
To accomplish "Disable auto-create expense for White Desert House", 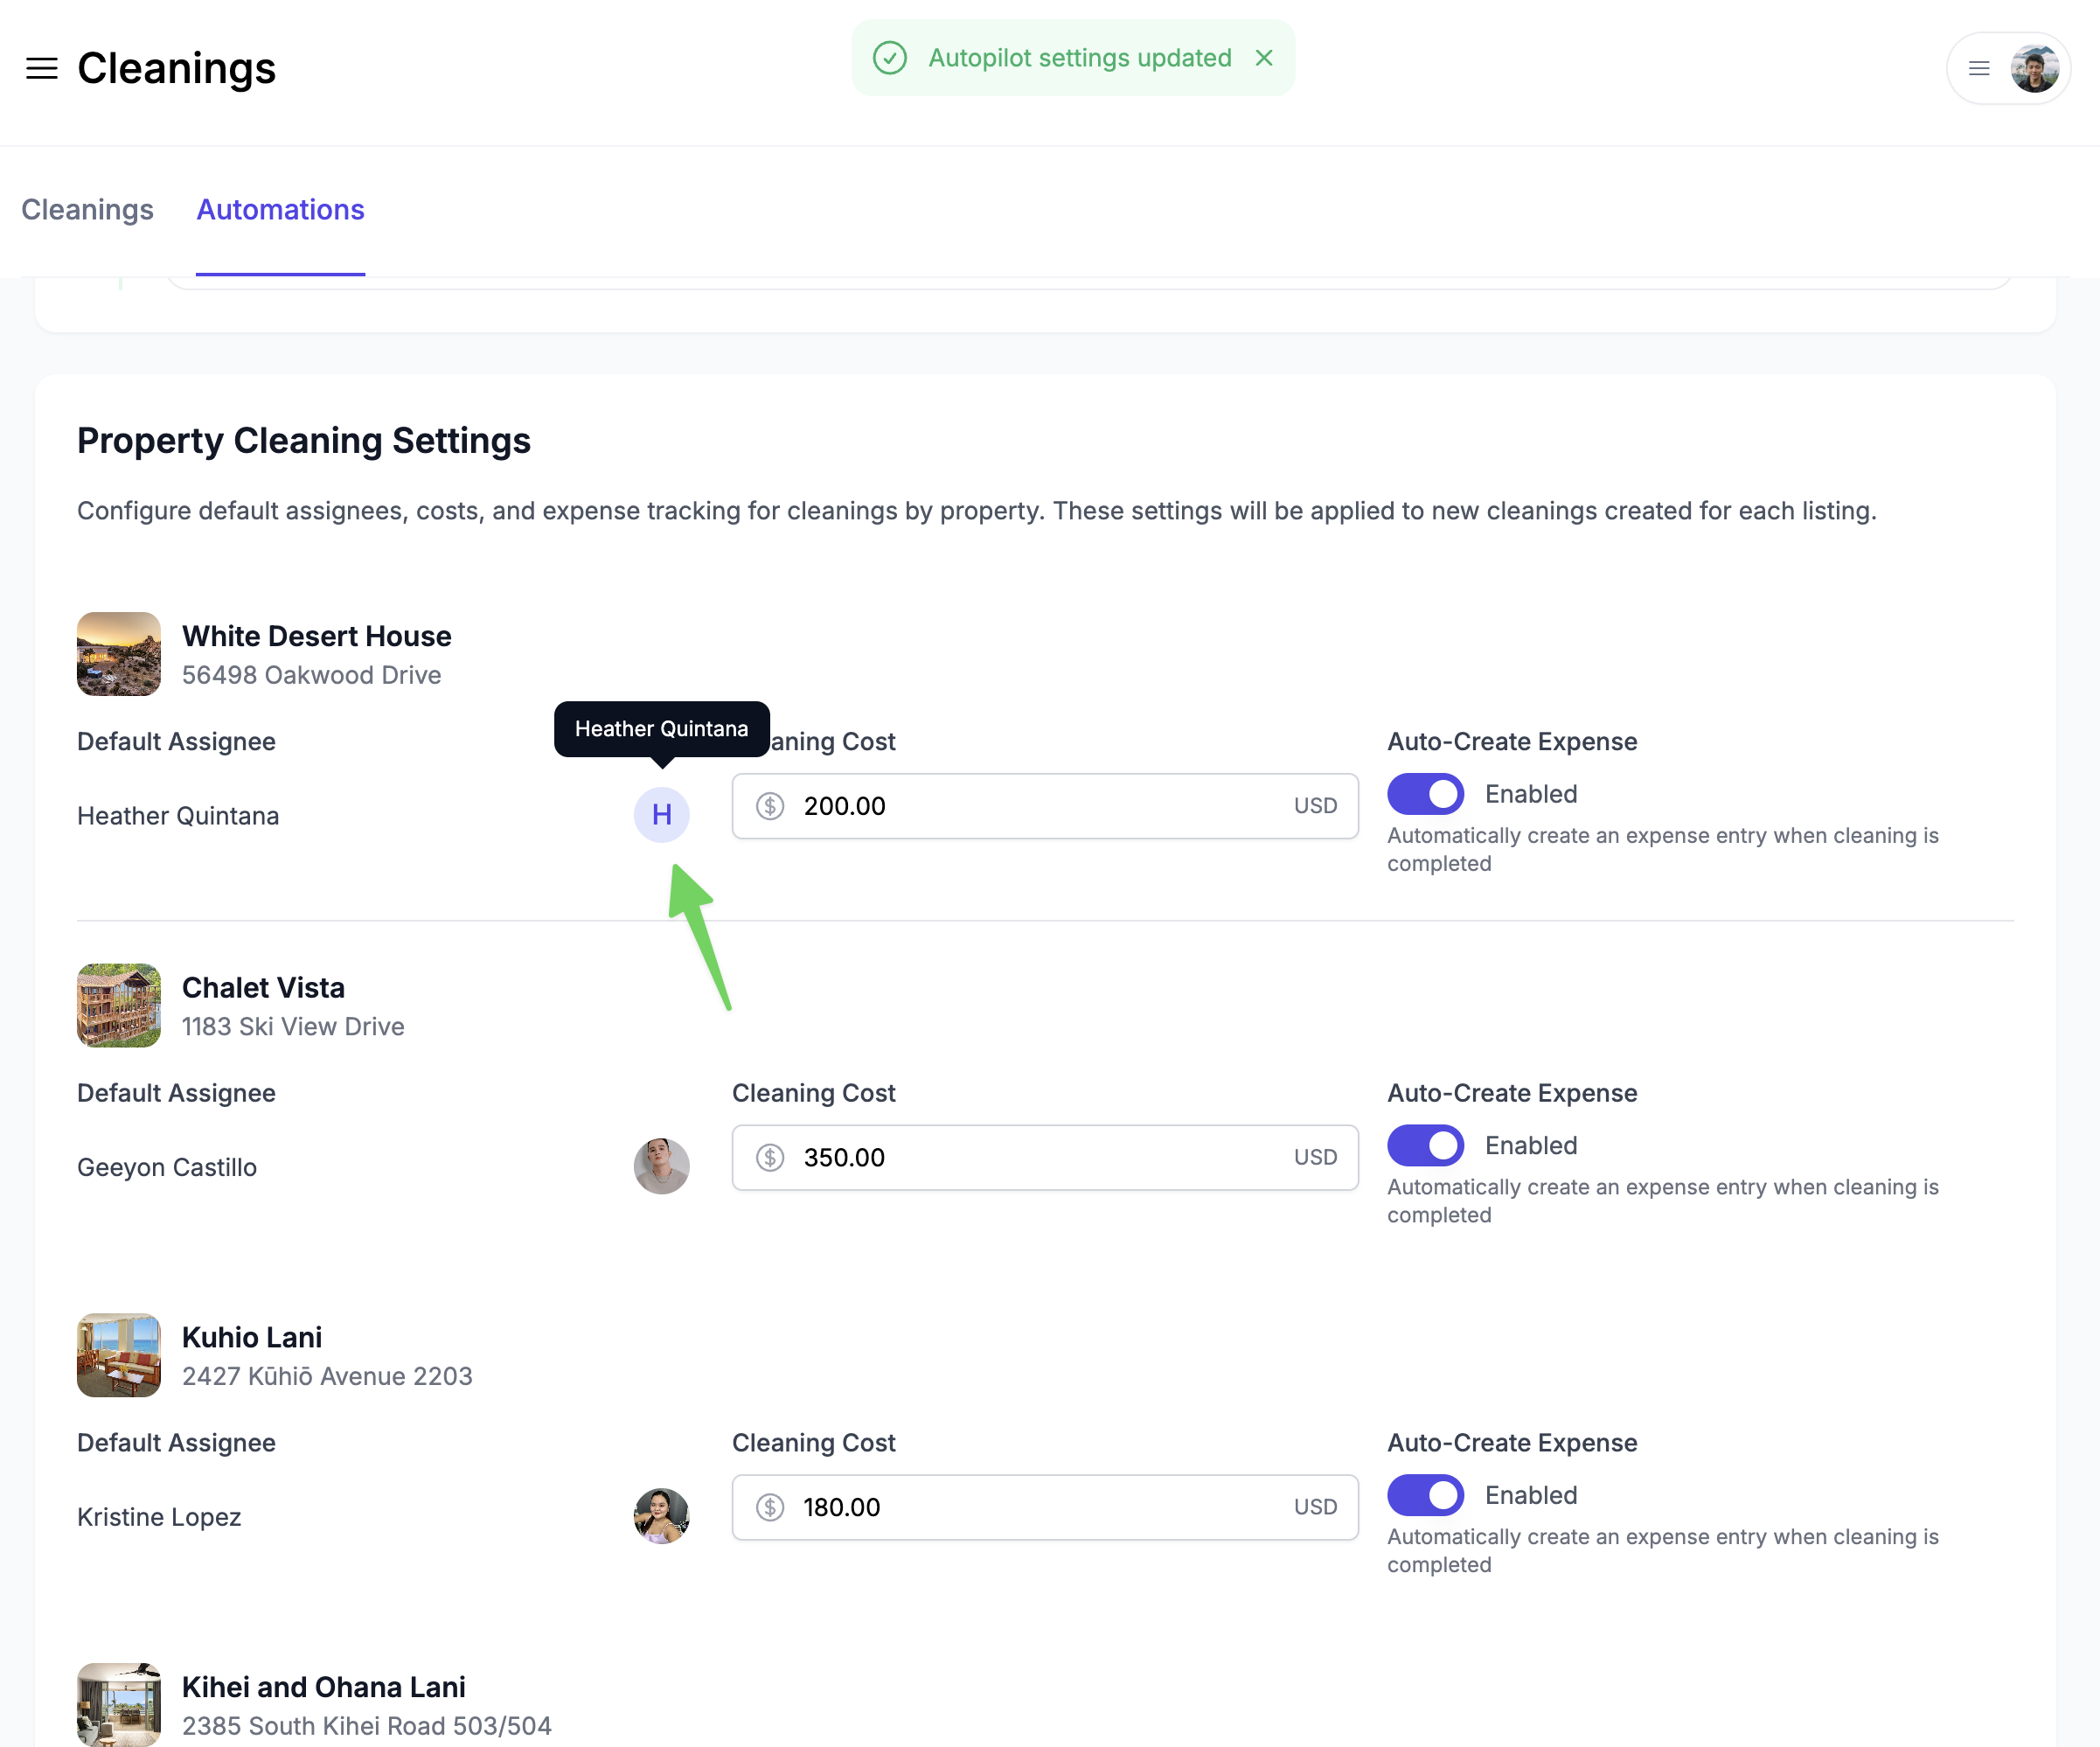I will click(1425, 794).
